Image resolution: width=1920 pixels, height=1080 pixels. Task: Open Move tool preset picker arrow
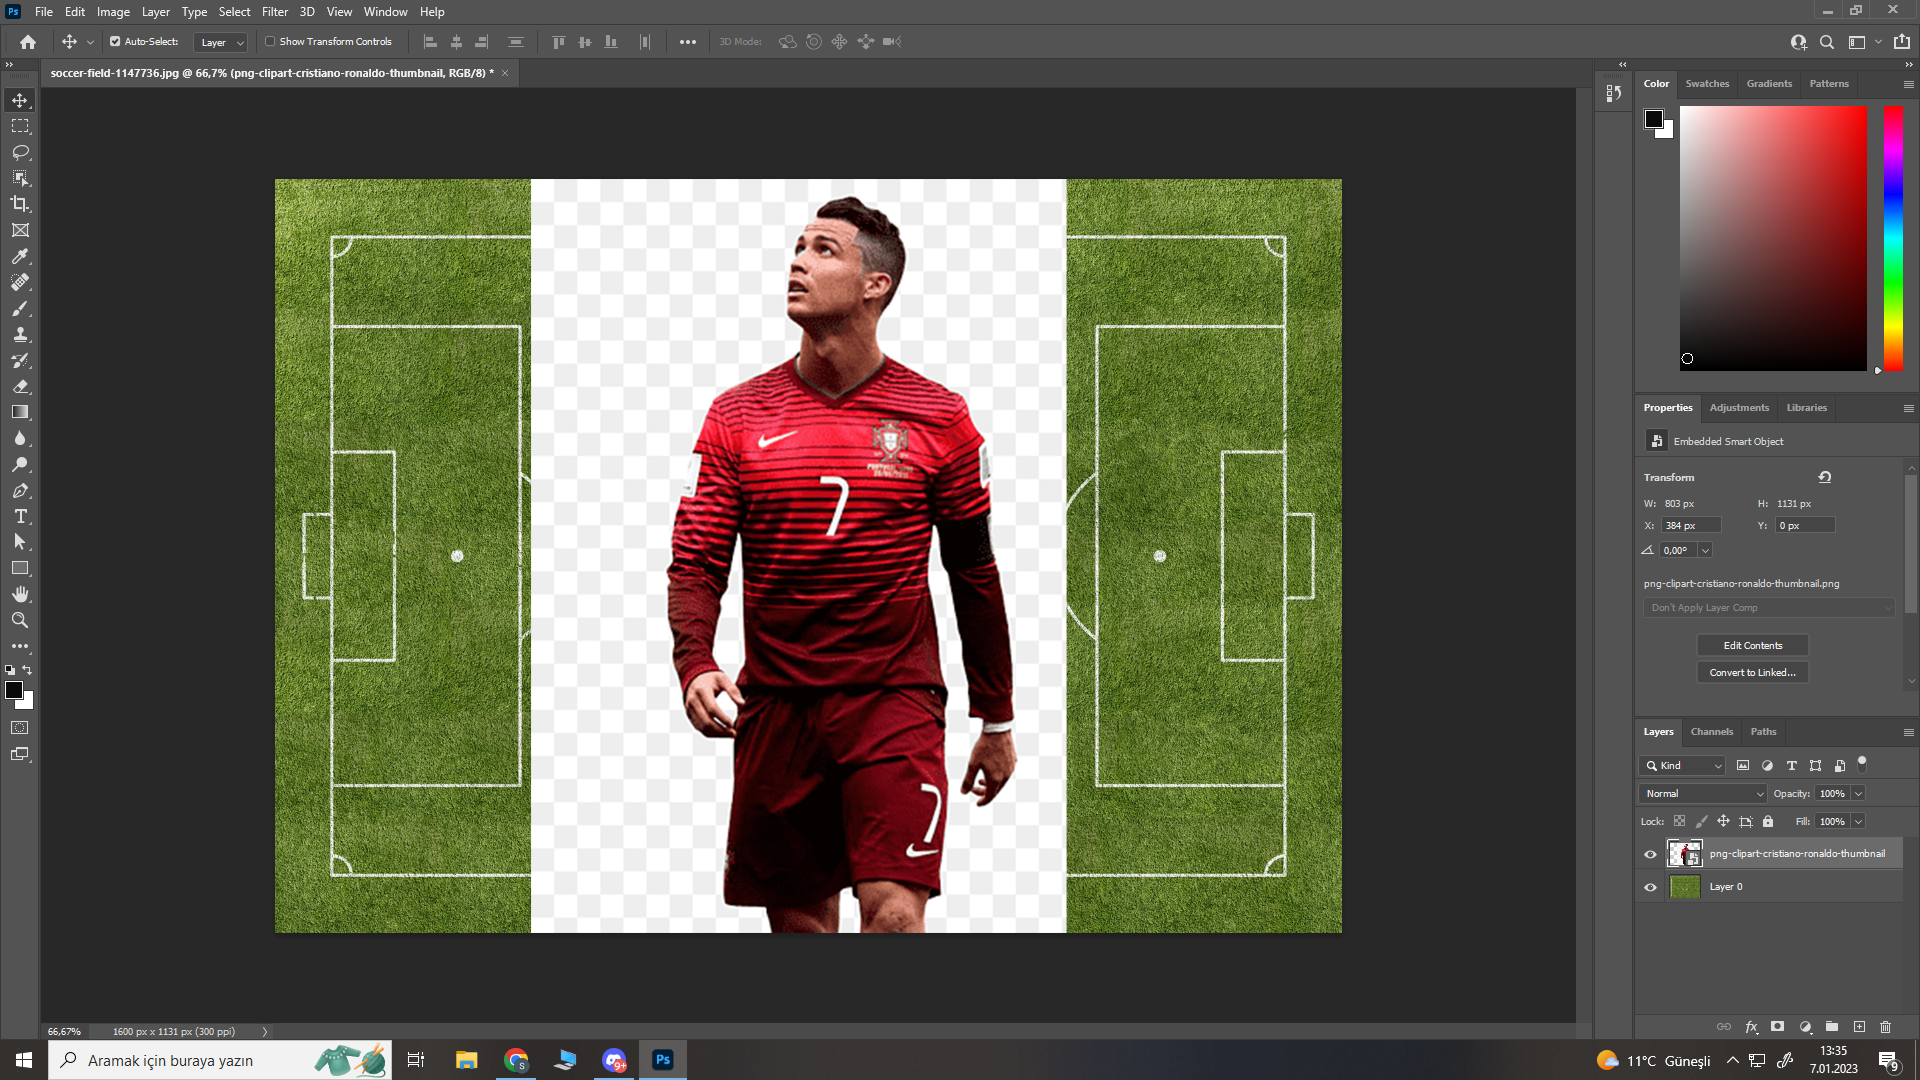(90, 42)
